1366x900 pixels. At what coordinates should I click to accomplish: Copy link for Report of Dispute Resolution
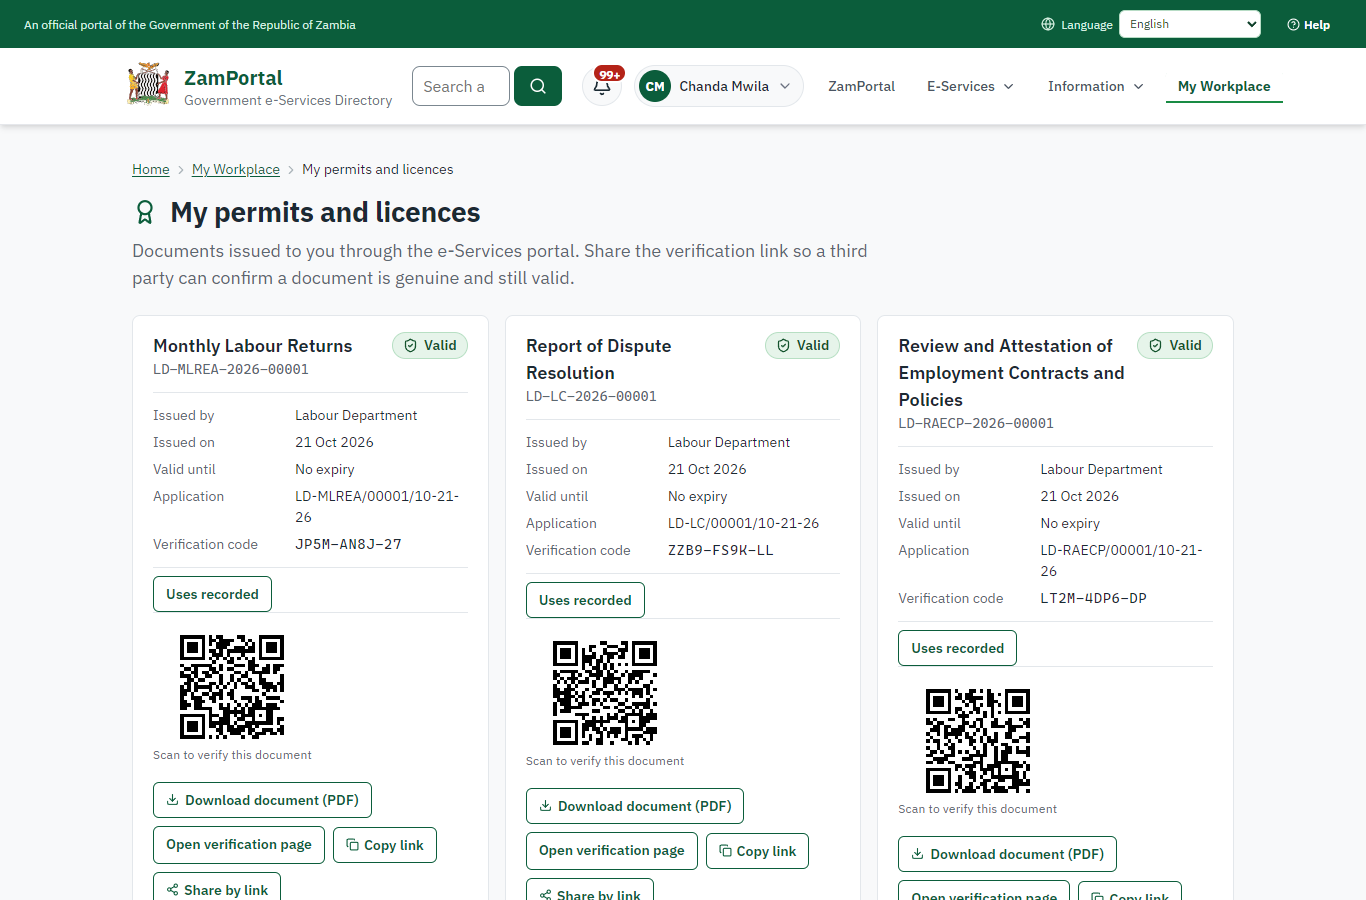(x=757, y=851)
